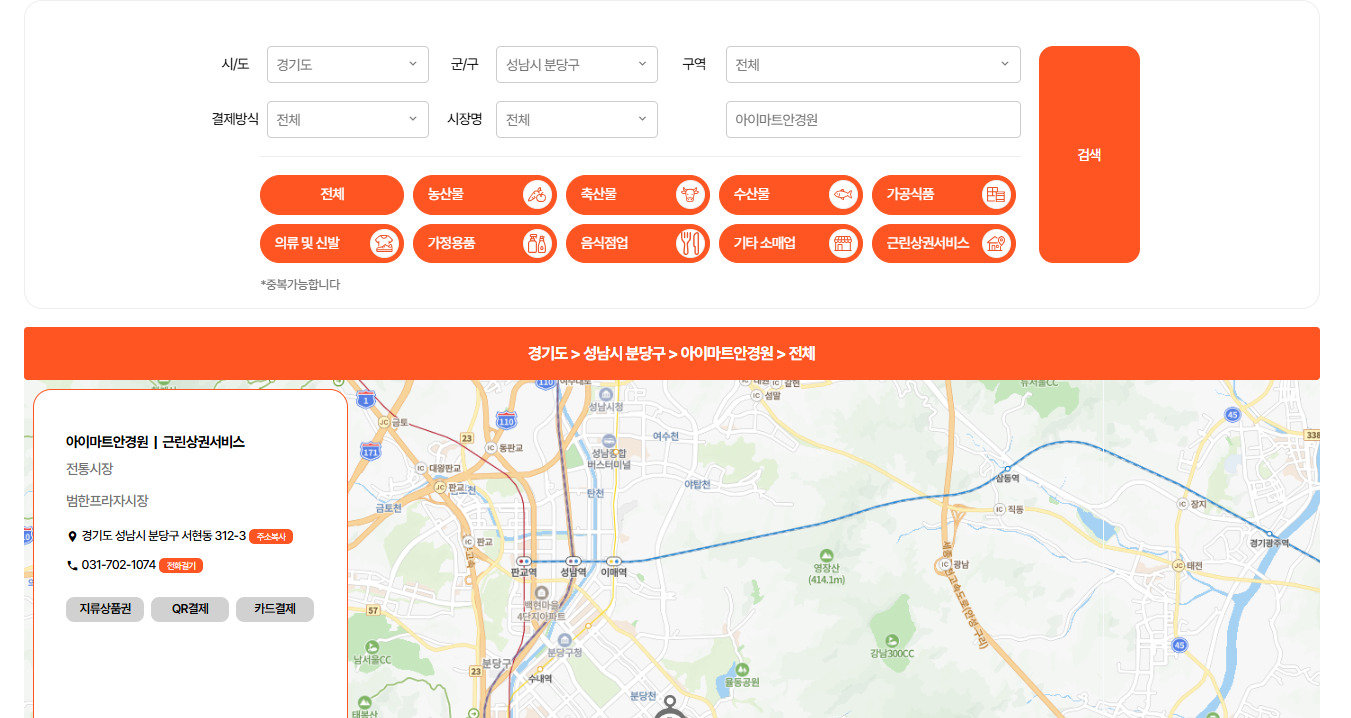Screen dimensions: 1351x718
Task: Open the 결제방식 dropdown
Action: [x=348, y=119]
